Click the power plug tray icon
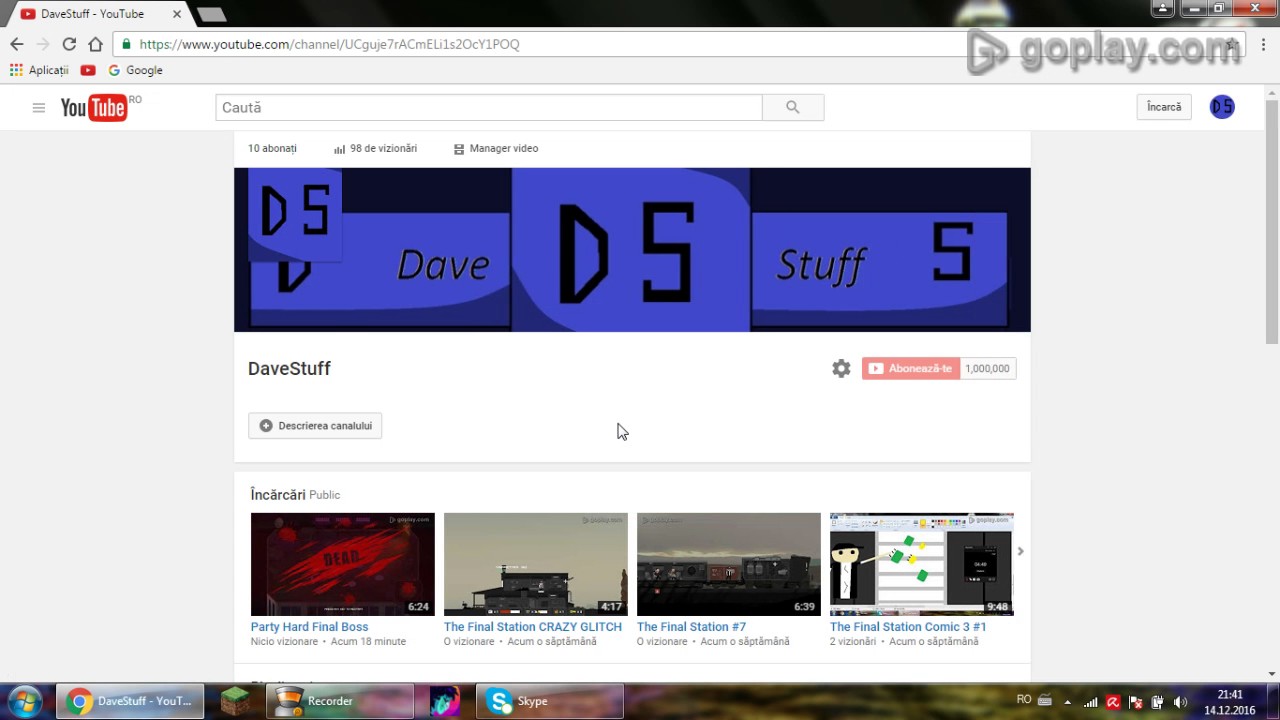Screen dimensions: 1280x720 [1157, 702]
